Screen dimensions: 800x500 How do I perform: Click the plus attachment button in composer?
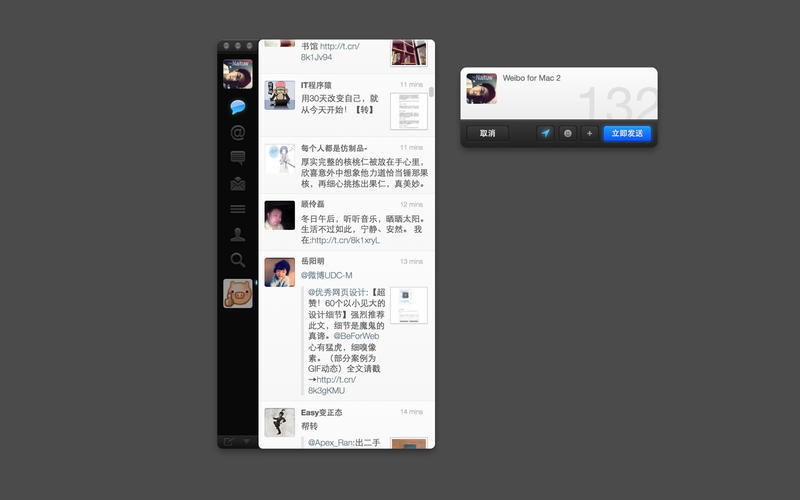click(589, 133)
